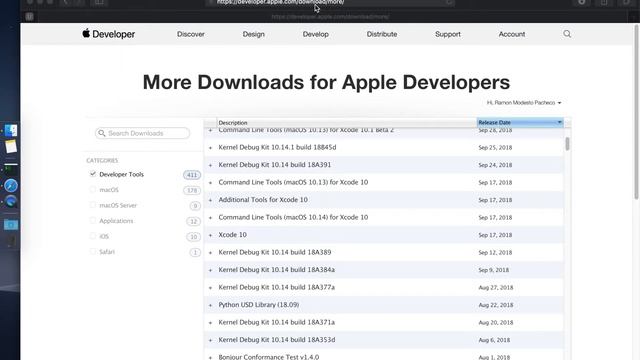
Task: Select Bonjour Conformance Test v1.4.0 title
Action: [x=269, y=357]
